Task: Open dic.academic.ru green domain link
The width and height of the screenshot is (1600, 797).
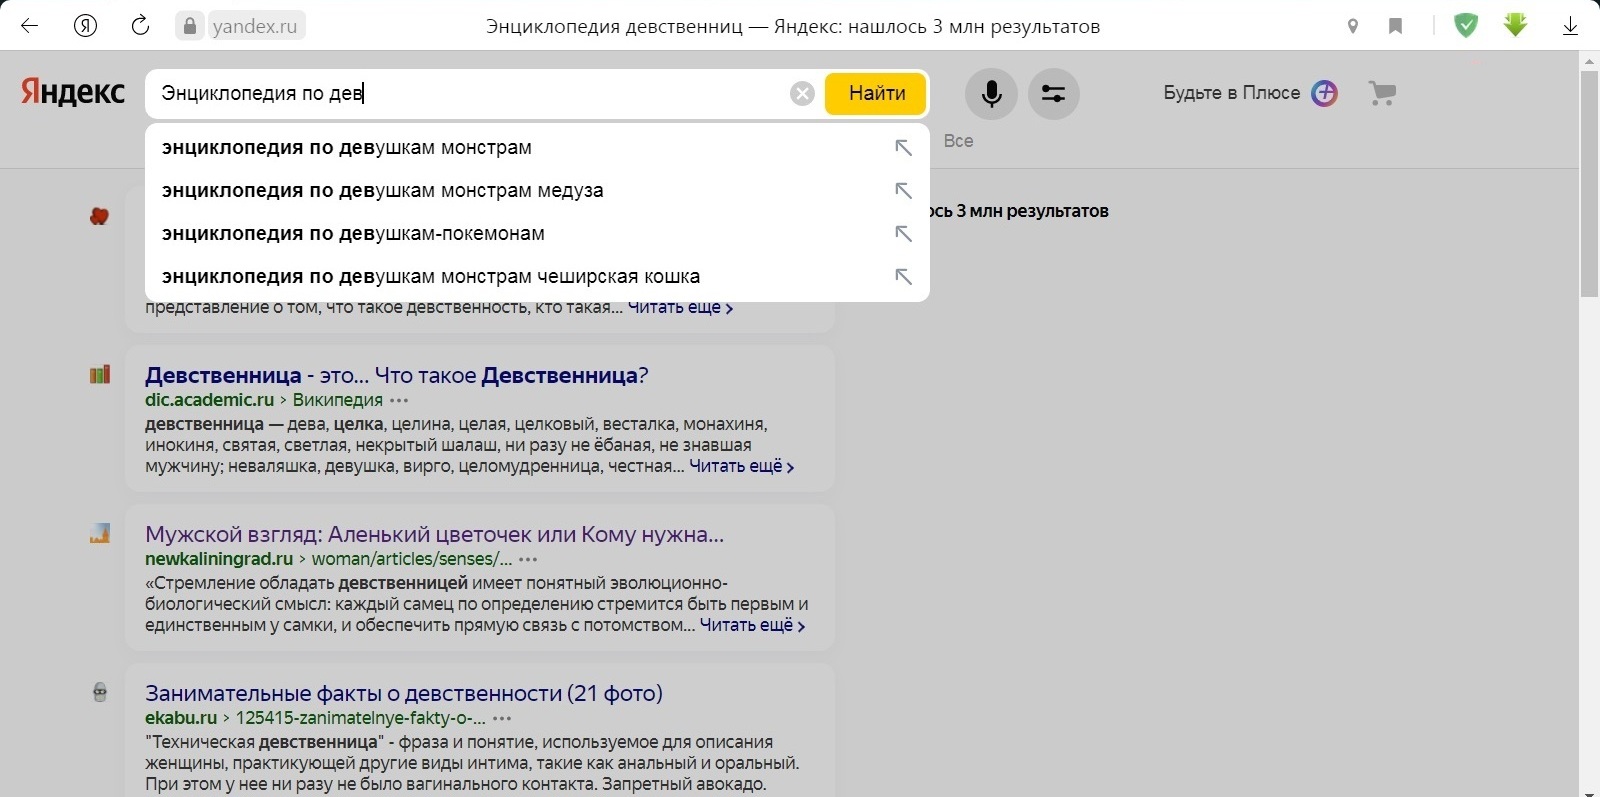Action: (209, 400)
